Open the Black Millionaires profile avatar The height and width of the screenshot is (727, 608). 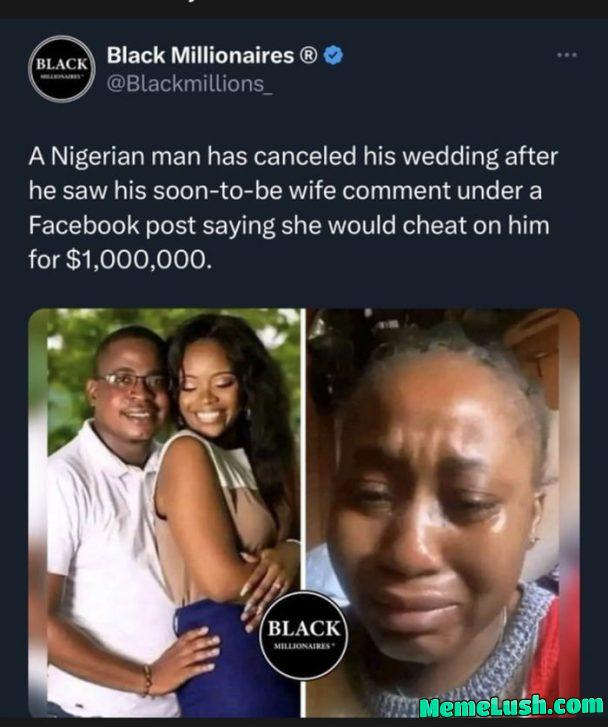click(x=62, y=69)
